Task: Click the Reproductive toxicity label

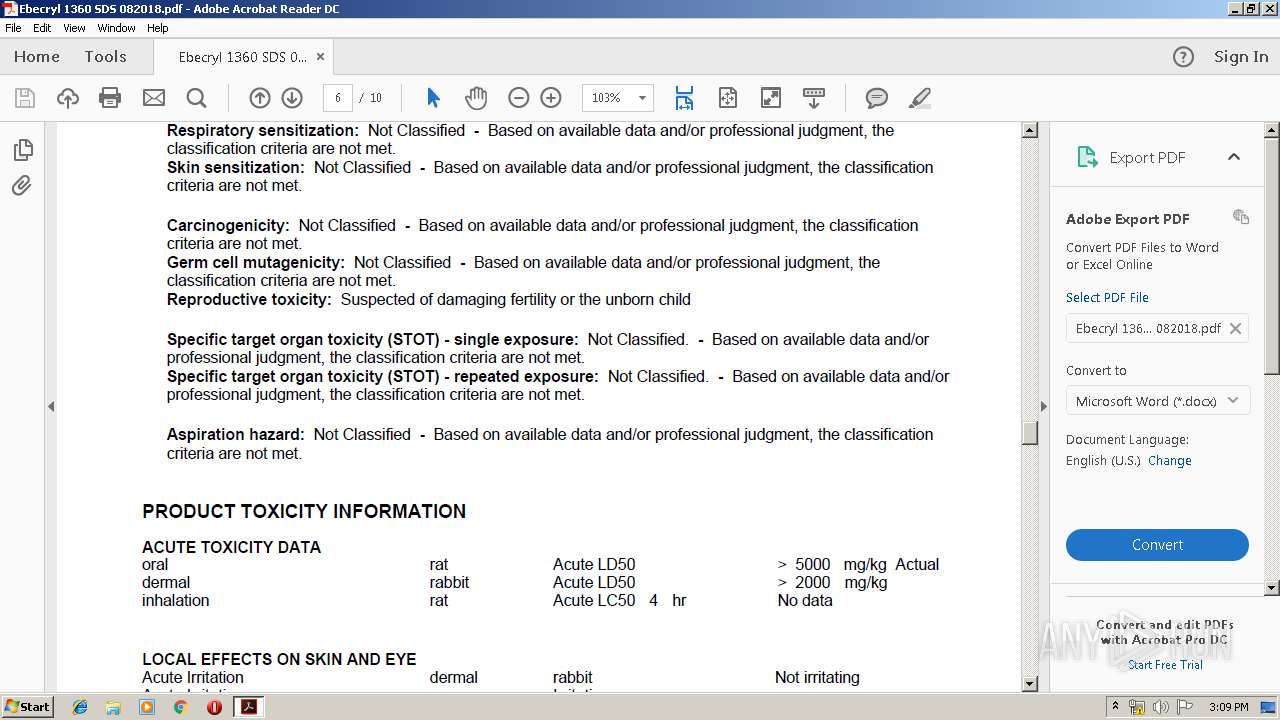Action: 249,299
